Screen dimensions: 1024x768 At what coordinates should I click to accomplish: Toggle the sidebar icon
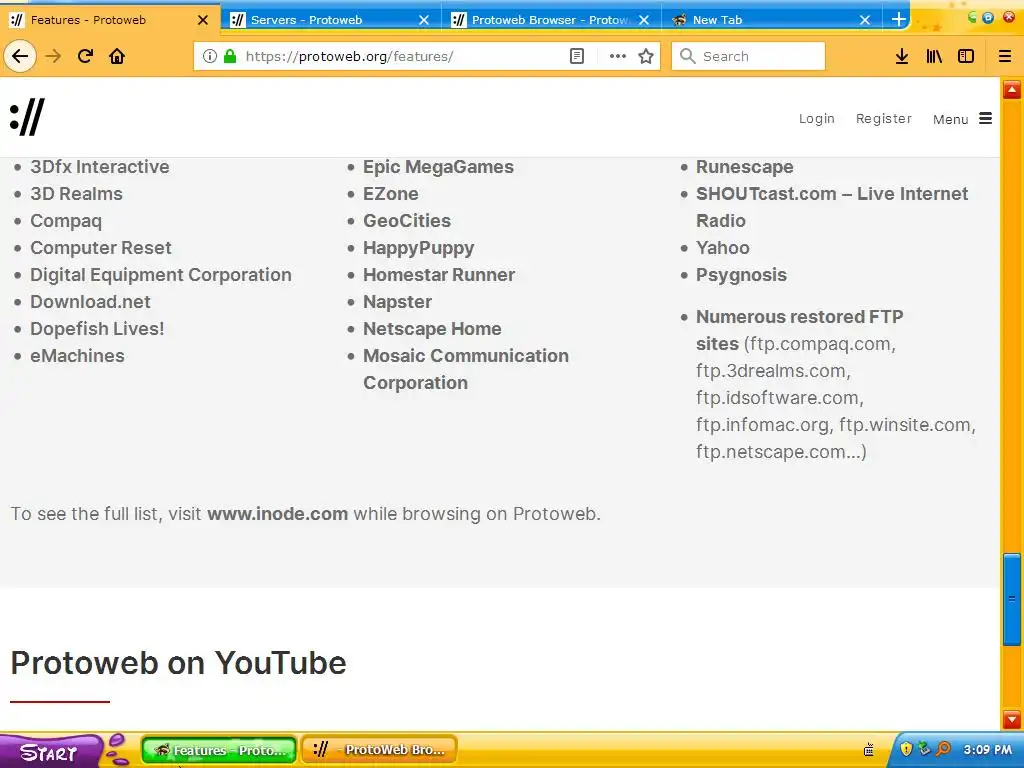[966, 56]
